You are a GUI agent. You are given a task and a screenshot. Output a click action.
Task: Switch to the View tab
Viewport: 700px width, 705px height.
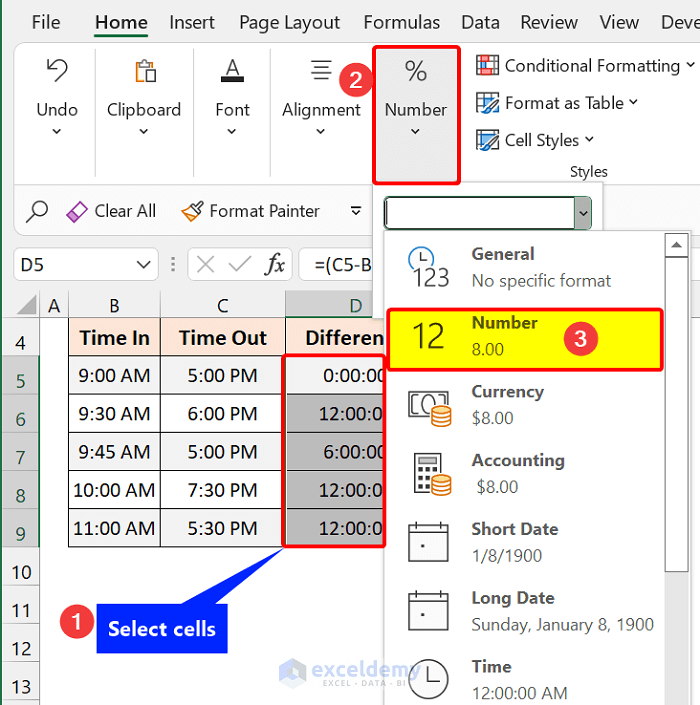619,22
